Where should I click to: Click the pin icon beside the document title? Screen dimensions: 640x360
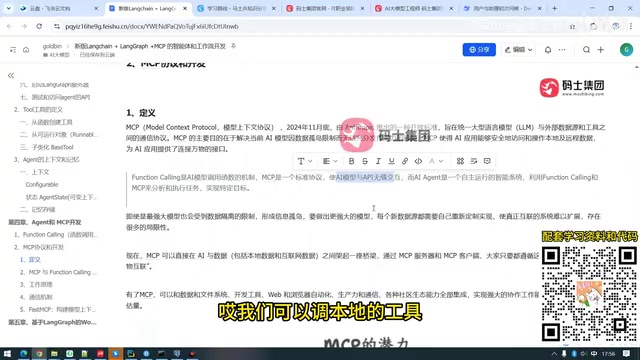point(233,46)
